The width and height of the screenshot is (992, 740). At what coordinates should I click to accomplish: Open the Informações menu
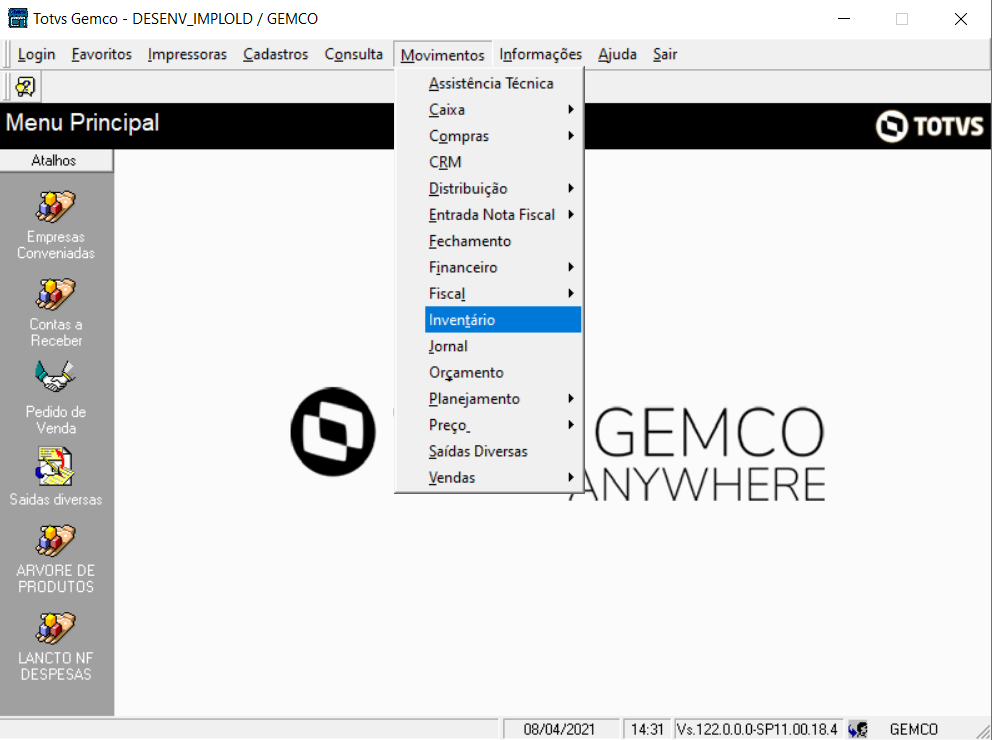pos(540,54)
